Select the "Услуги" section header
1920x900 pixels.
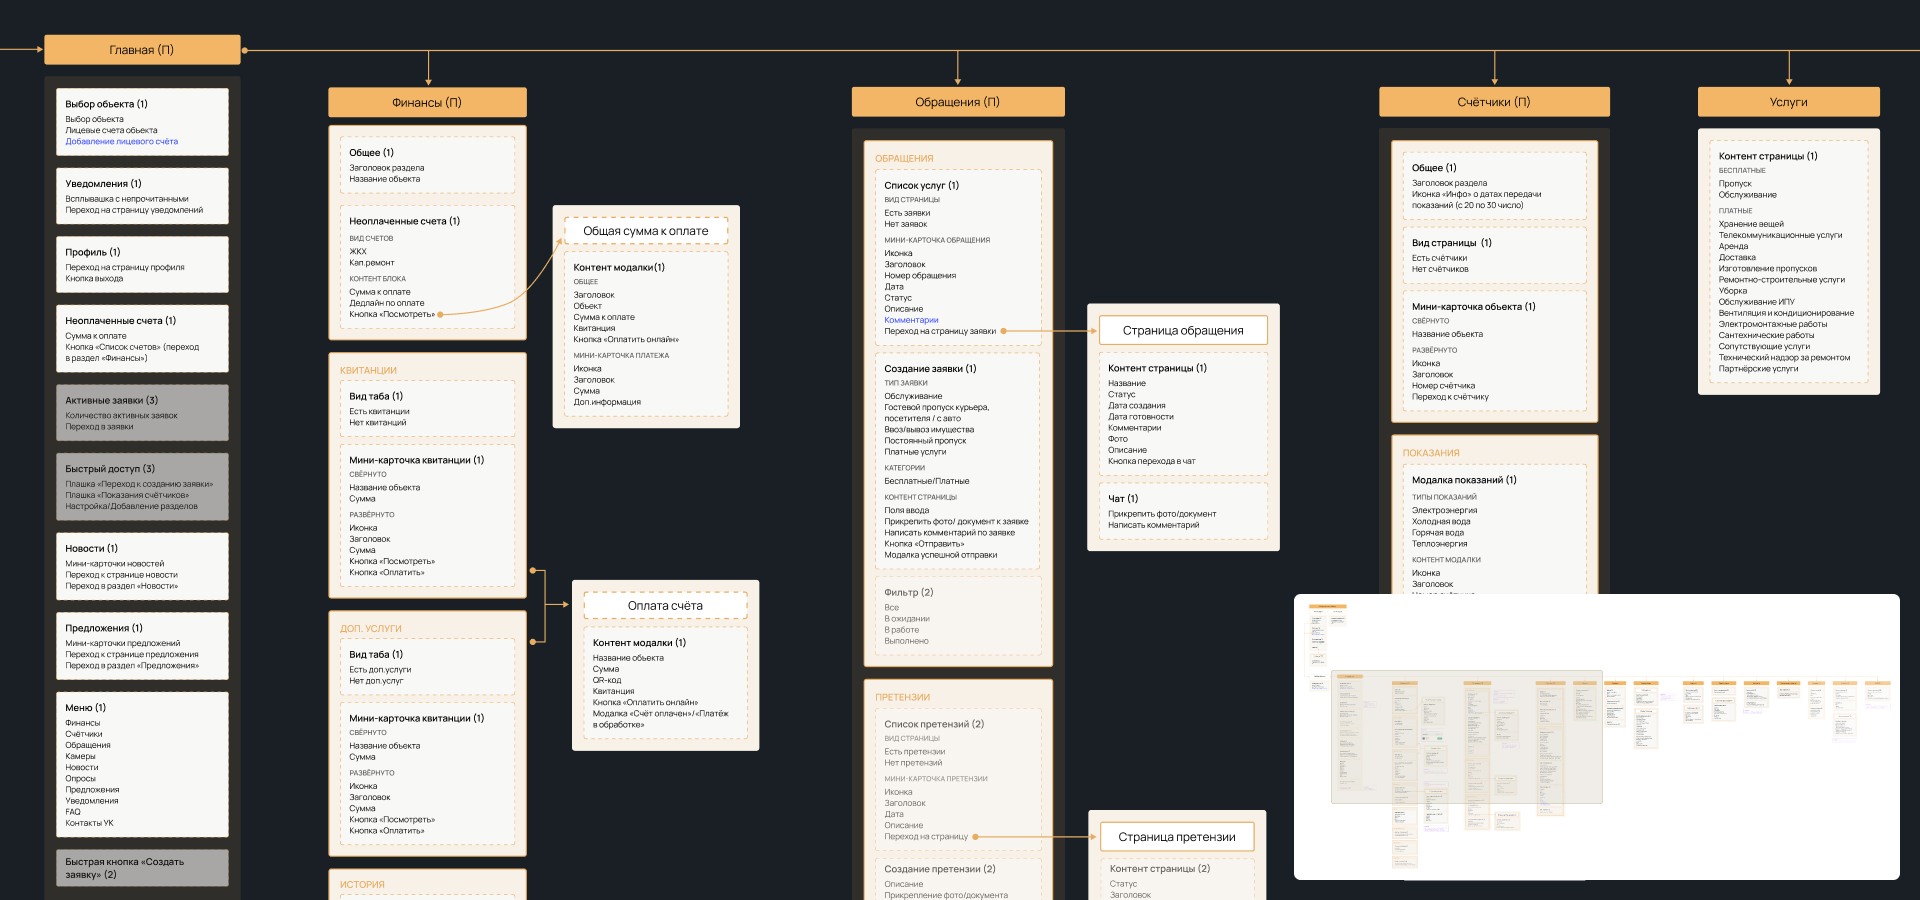[1788, 102]
